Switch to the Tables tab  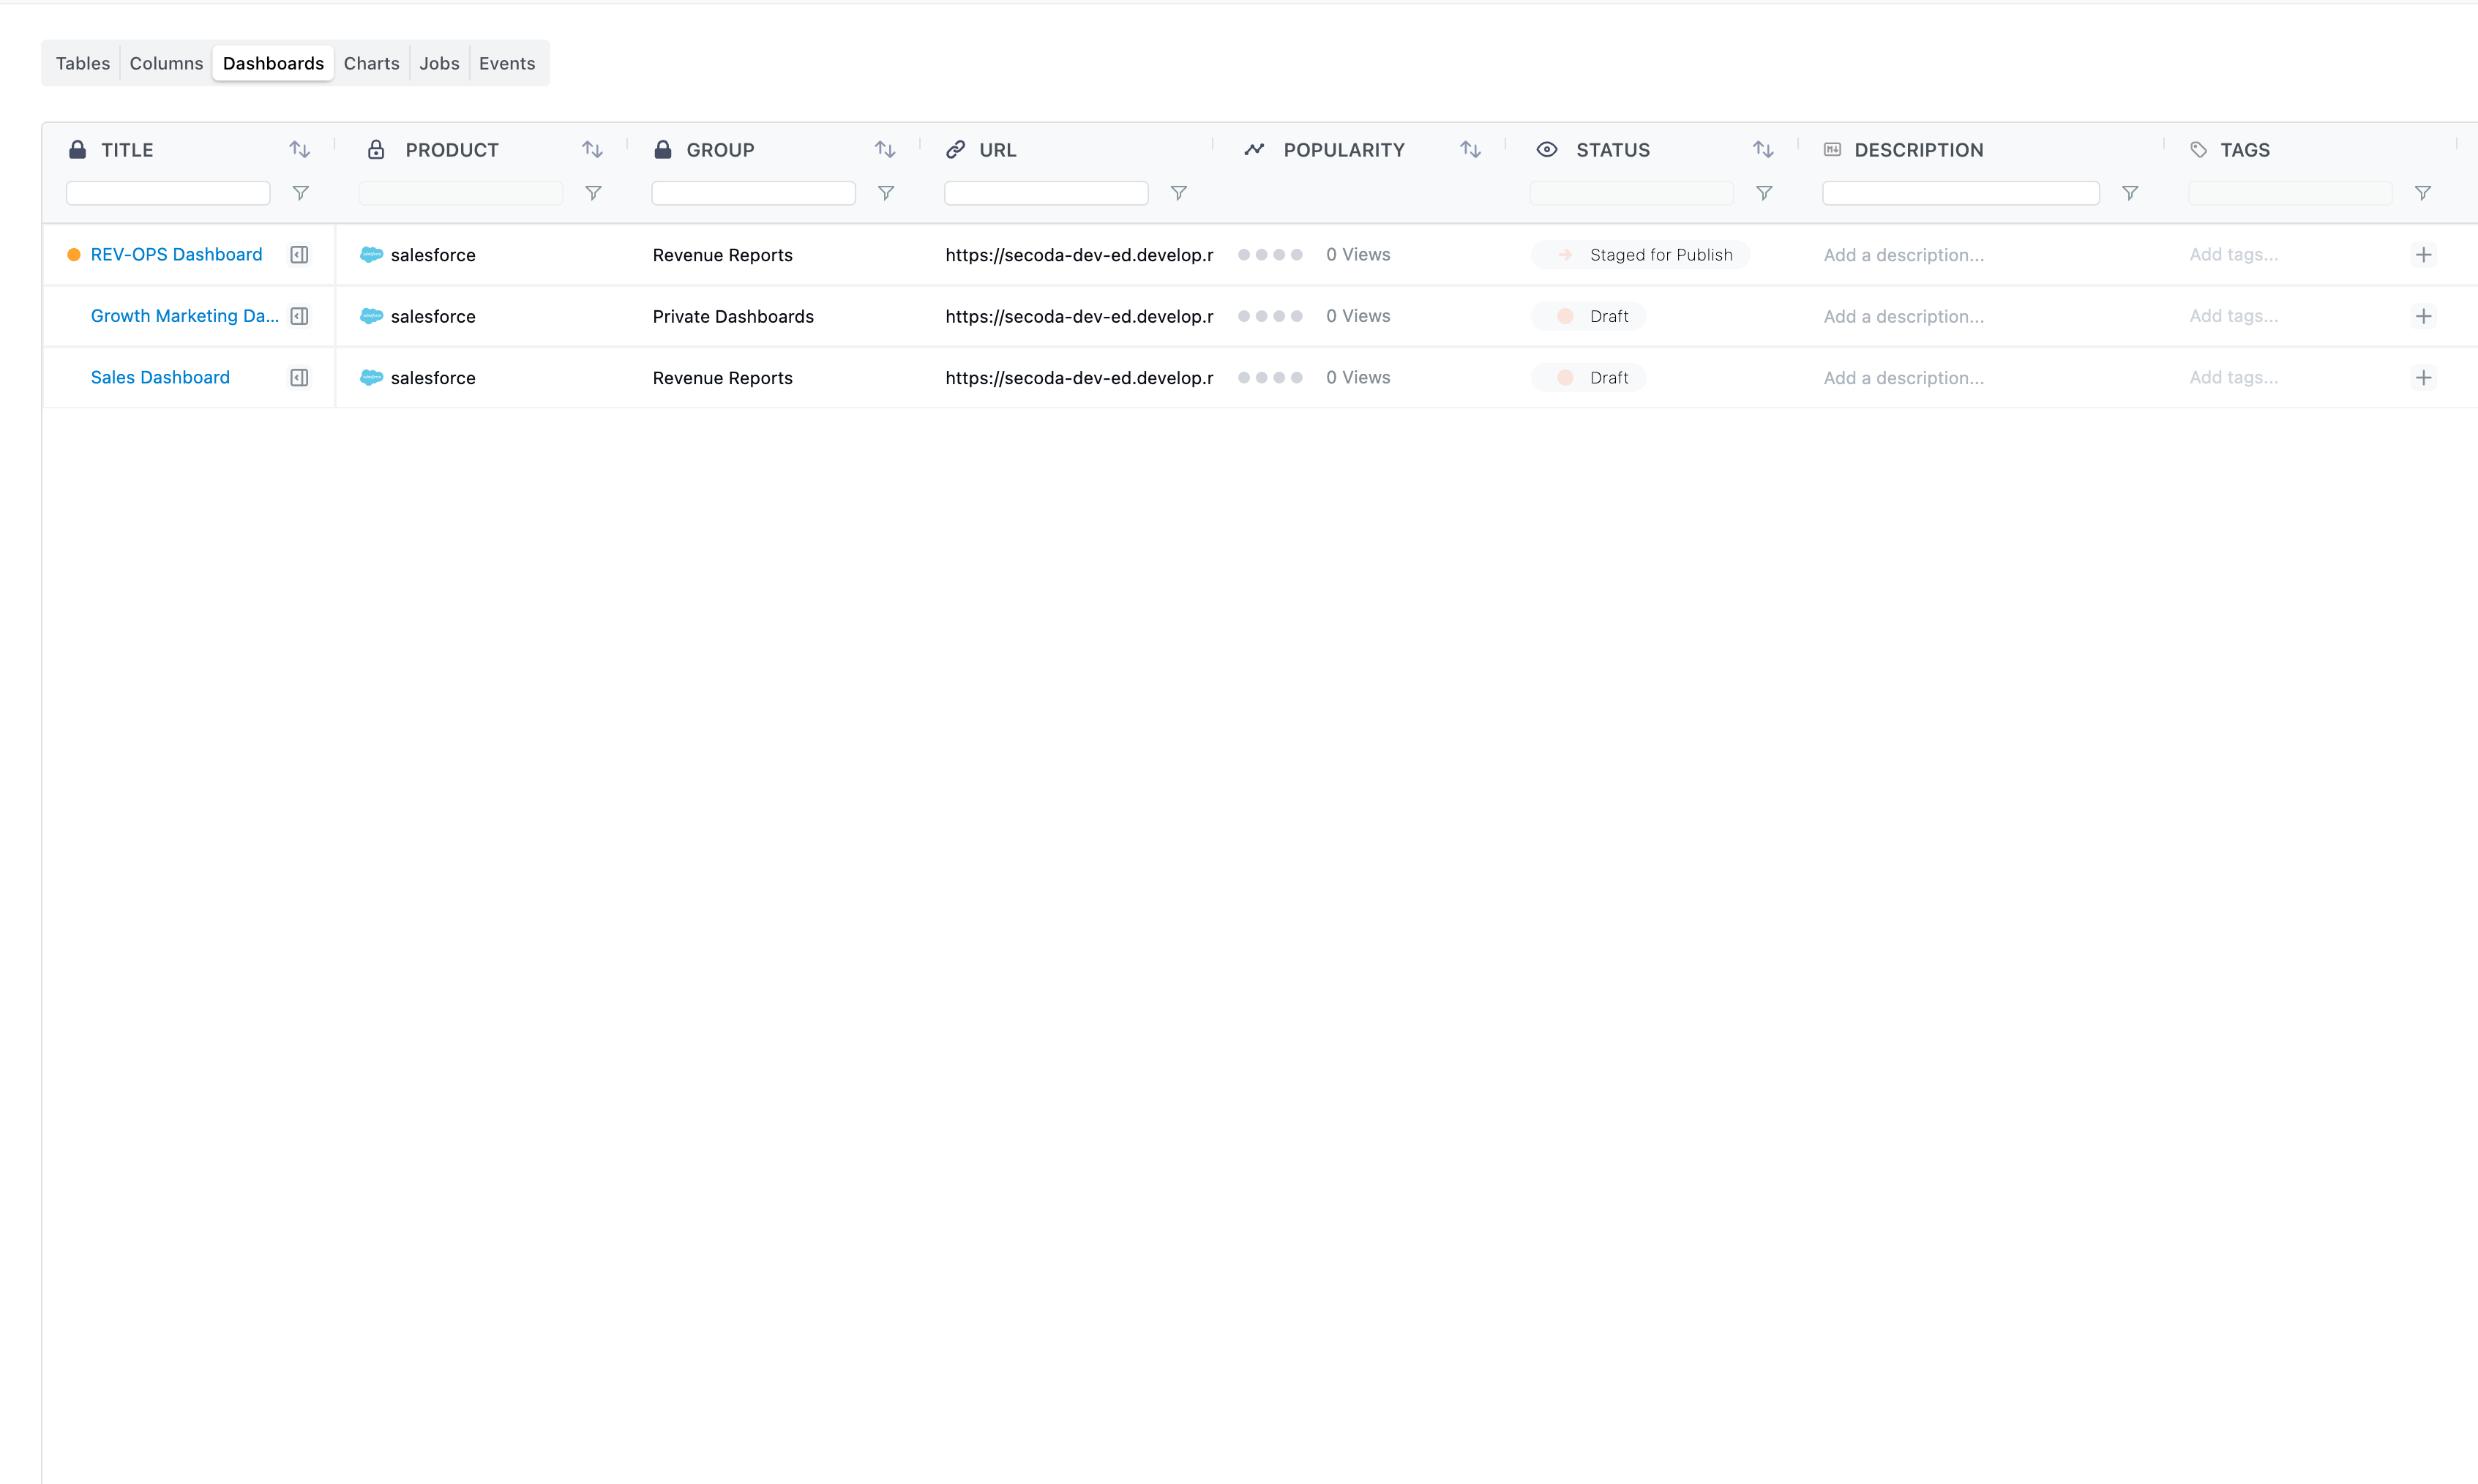tap(83, 63)
